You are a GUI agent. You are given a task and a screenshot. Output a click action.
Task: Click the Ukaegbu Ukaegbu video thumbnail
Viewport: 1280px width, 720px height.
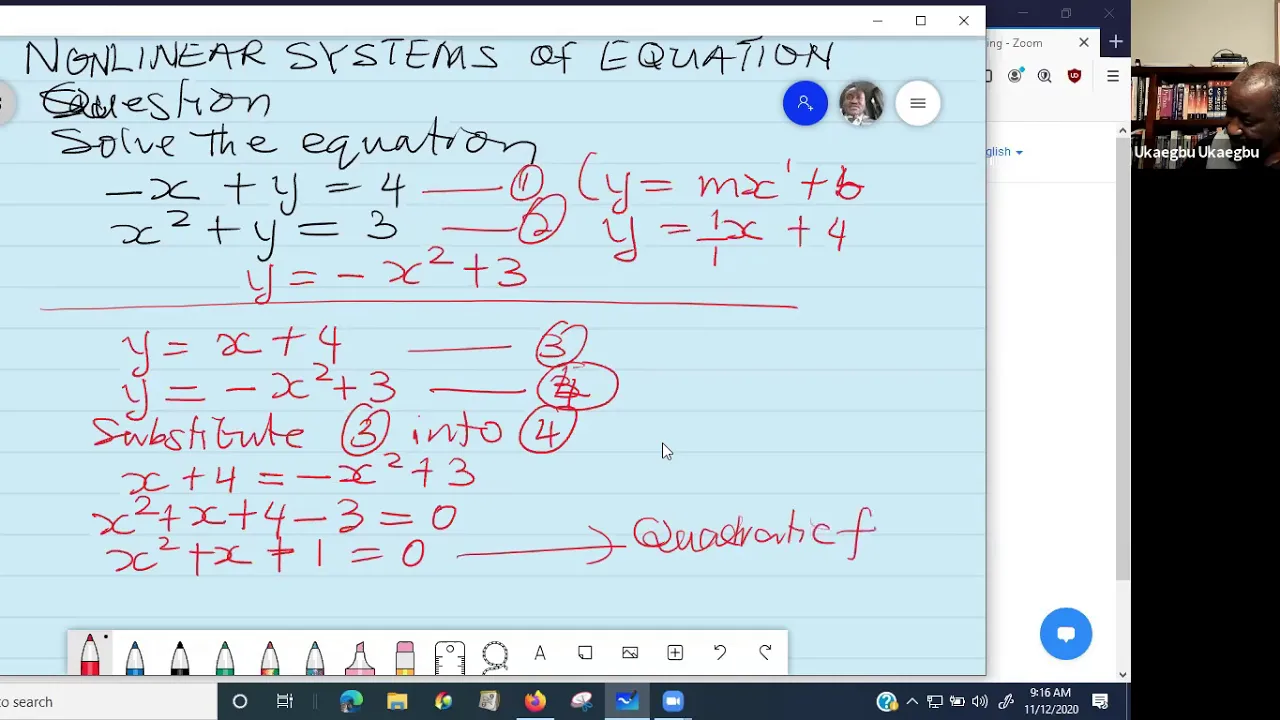tap(1205, 83)
